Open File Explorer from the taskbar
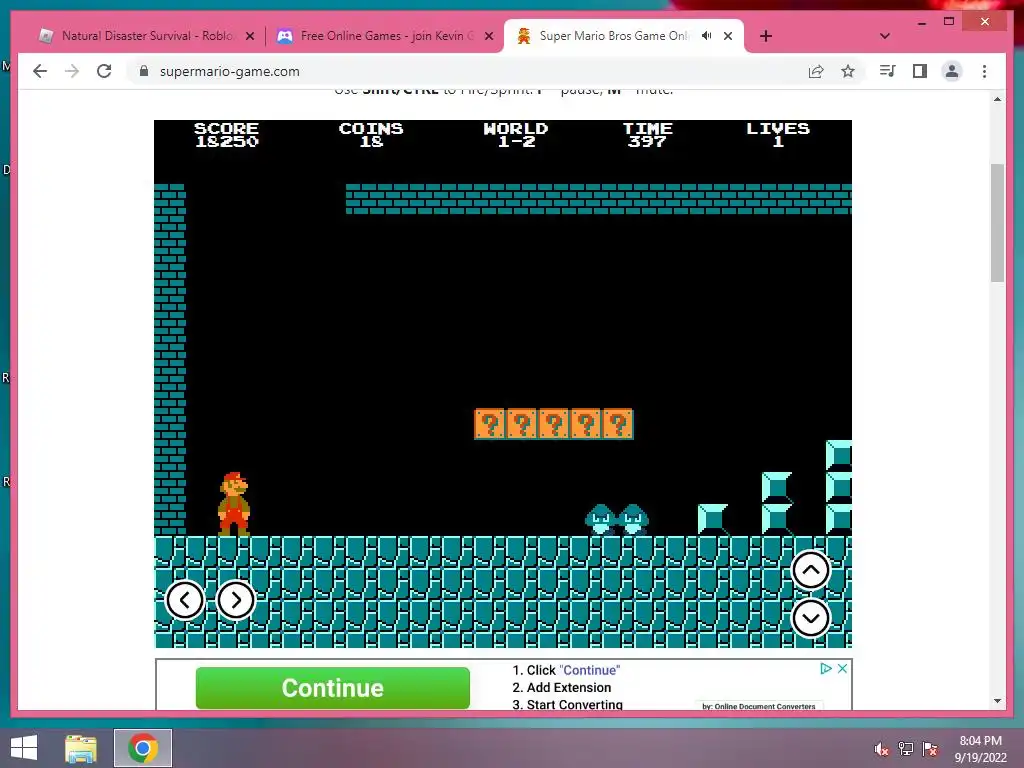The image size is (1024, 768). tap(81, 748)
